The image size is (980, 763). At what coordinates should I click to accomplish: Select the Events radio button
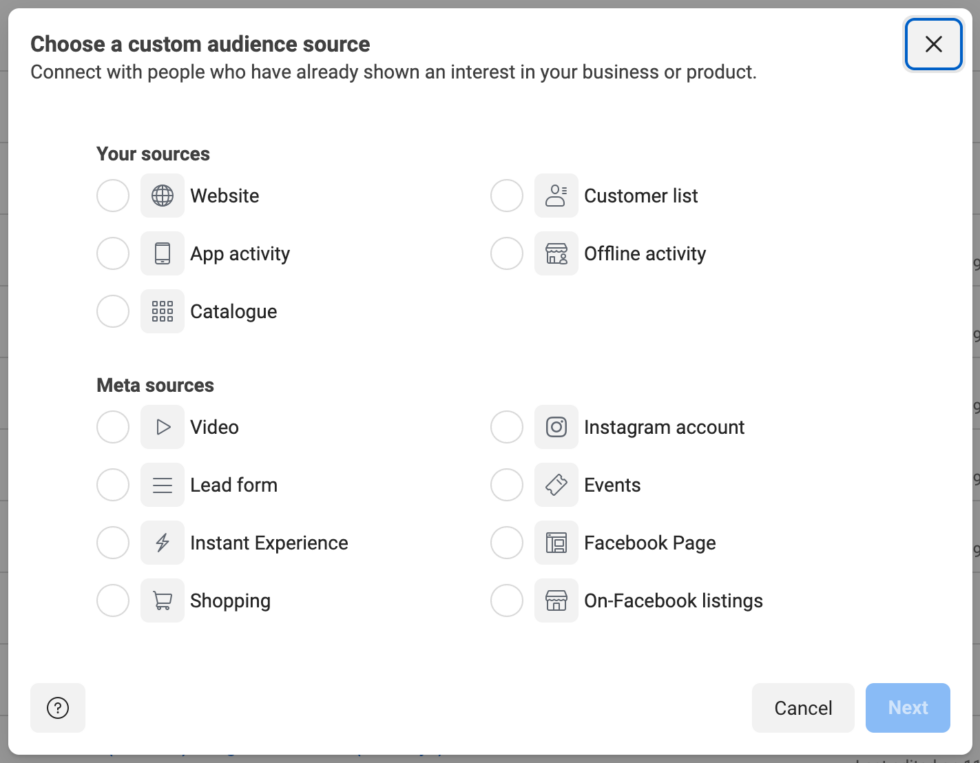[506, 485]
